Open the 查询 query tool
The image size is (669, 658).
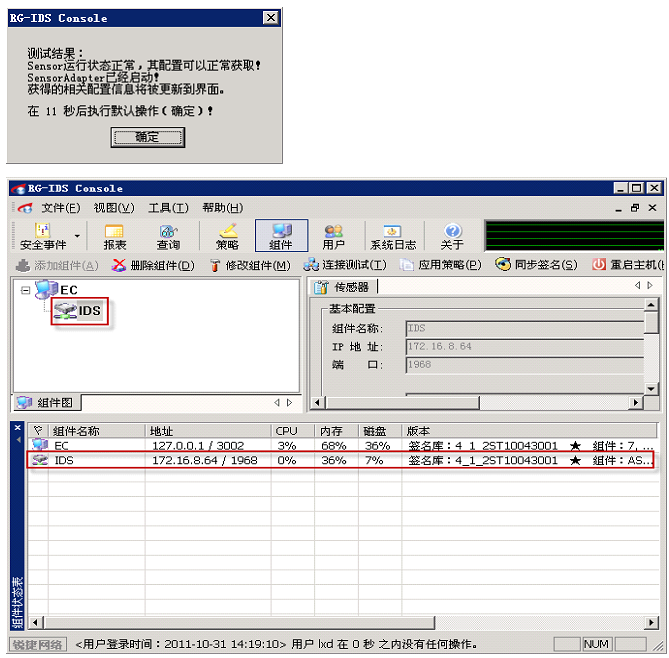pyautogui.click(x=168, y=236)
